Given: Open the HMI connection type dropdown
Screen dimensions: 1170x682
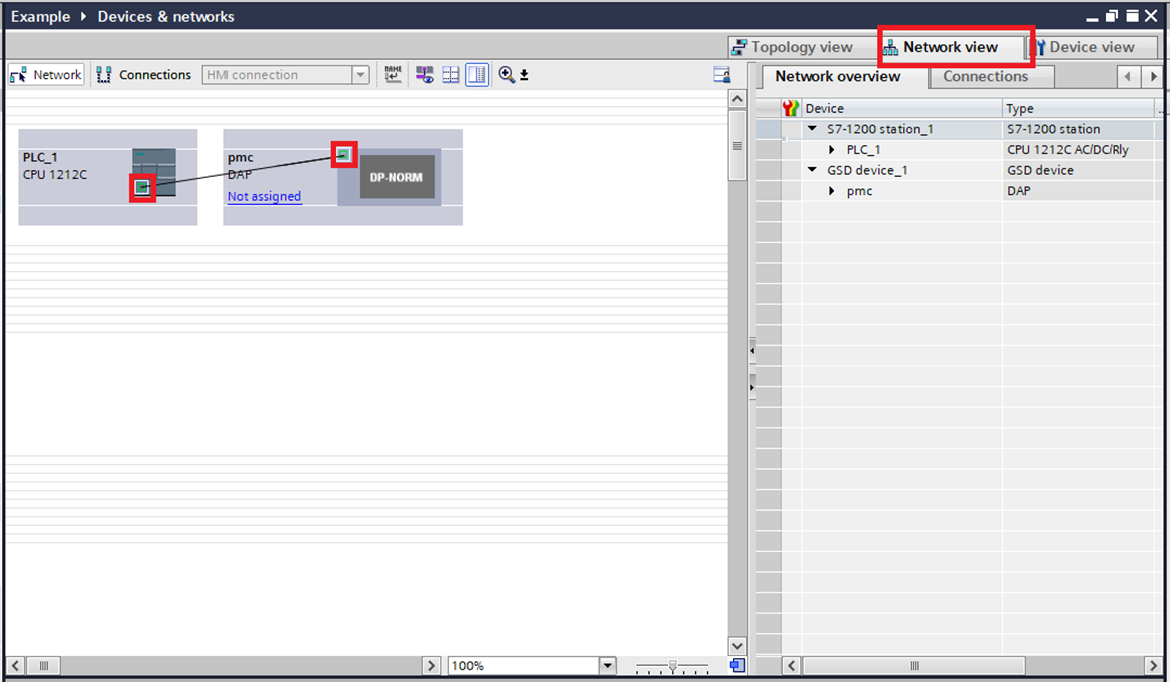Looking at the screenshot, I should tap(360, 74).
